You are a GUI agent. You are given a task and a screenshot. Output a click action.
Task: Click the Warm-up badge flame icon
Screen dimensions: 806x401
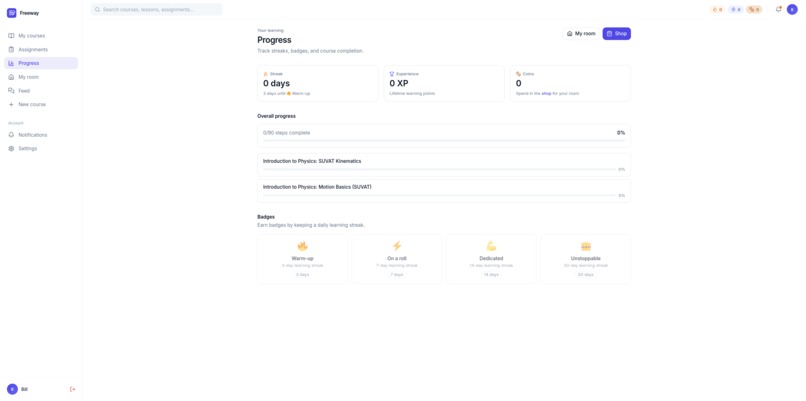[302, 246]
